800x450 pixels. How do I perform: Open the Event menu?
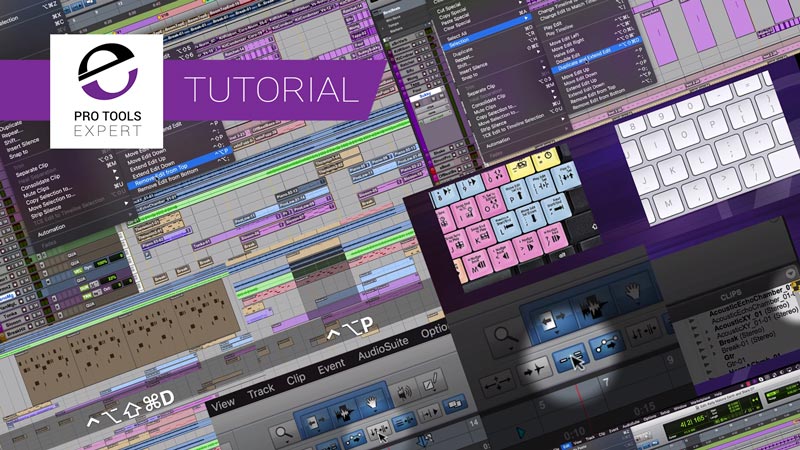click(331, 367)
